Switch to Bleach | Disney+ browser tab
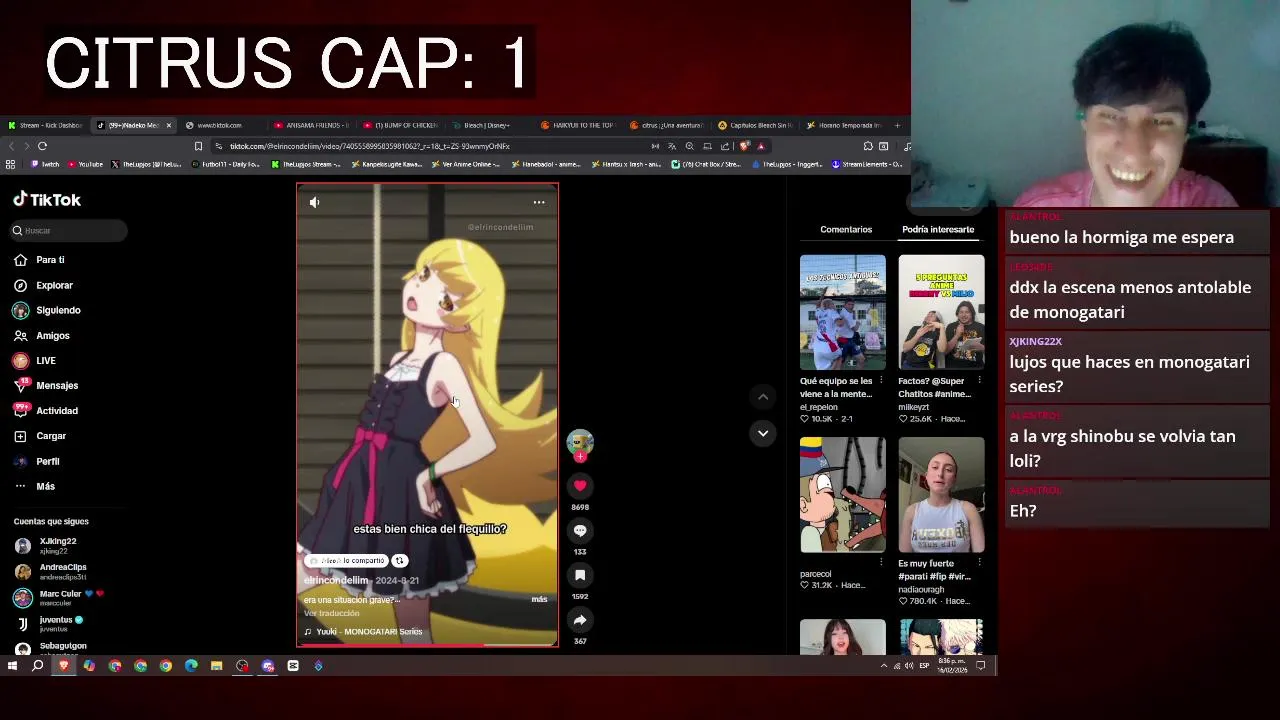This screenshot has height=720, width=1280. [x=486, y=125]
